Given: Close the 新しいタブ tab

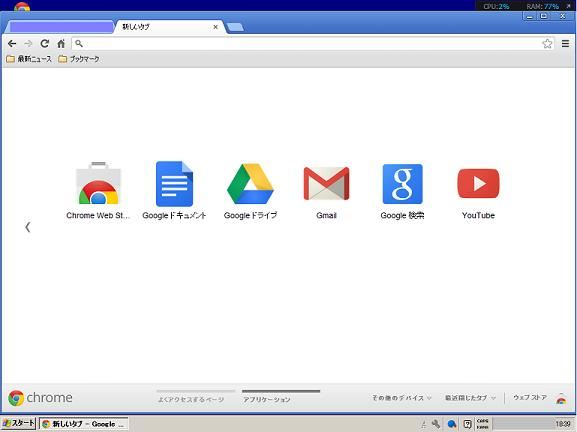Looking at the screenshot, I should [216, 27].
